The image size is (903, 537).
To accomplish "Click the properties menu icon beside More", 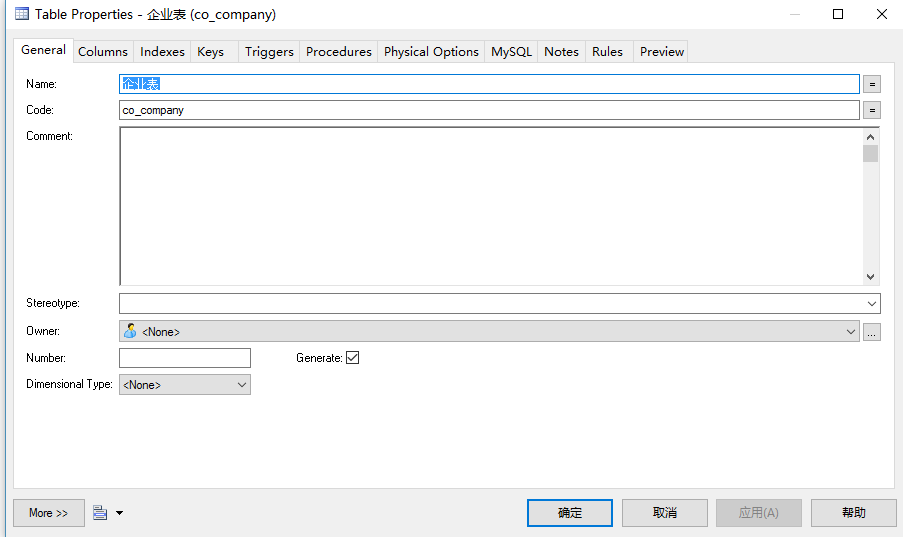I will coord(100,512).
